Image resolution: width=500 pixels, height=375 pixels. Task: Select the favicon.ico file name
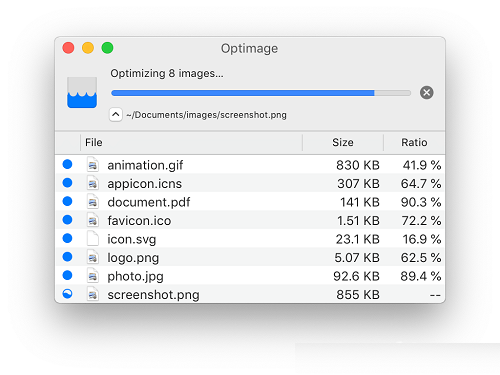pos(139,221)
